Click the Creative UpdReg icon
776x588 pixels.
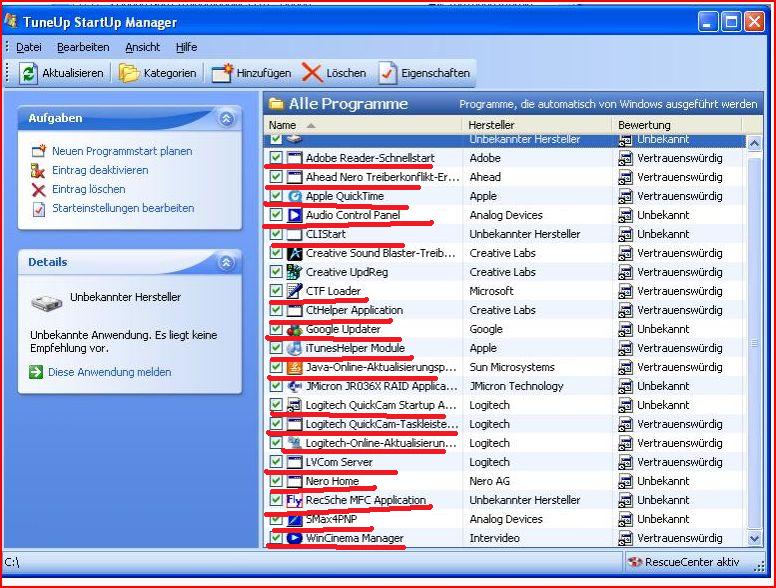[294, 272]
